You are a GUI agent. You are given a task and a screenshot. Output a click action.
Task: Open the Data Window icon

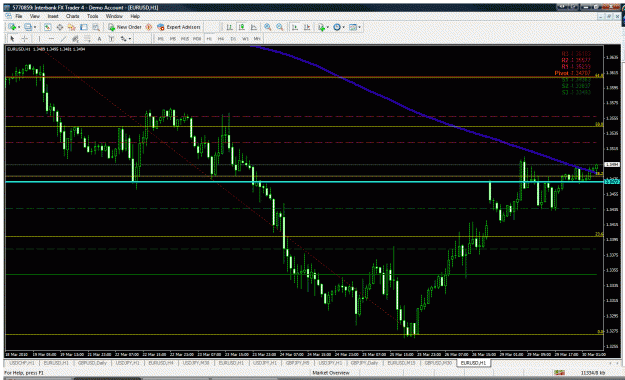[x=60, y=27]
